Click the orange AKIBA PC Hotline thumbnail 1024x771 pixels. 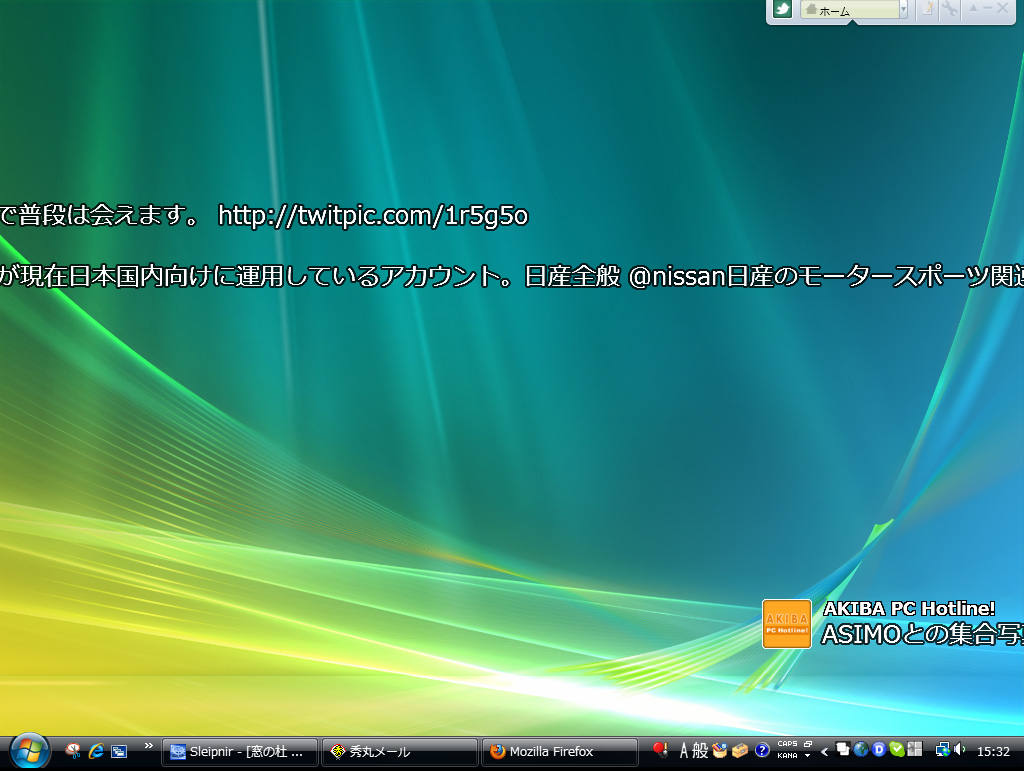(787, 624)
